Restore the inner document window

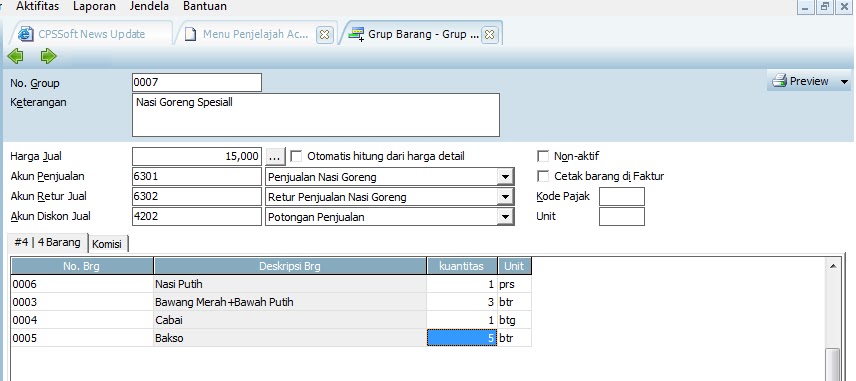[x=824, y=7]
